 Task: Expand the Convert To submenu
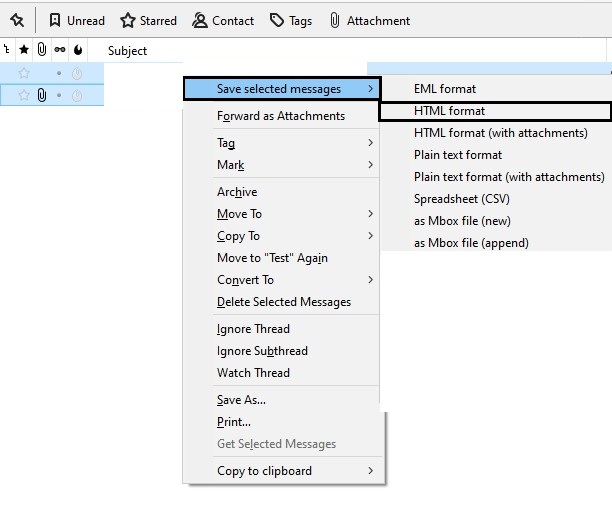[281, 280]
